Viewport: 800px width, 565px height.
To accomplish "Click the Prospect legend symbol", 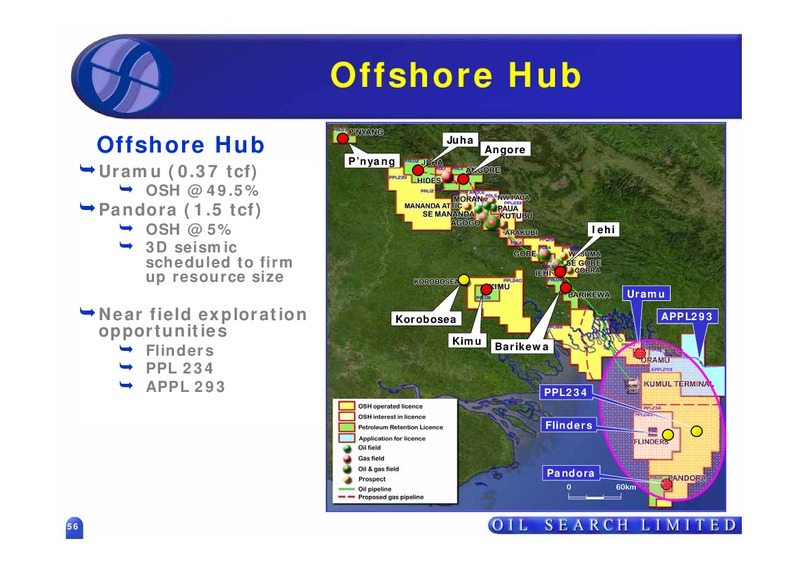I will click(x=347, y=480).
